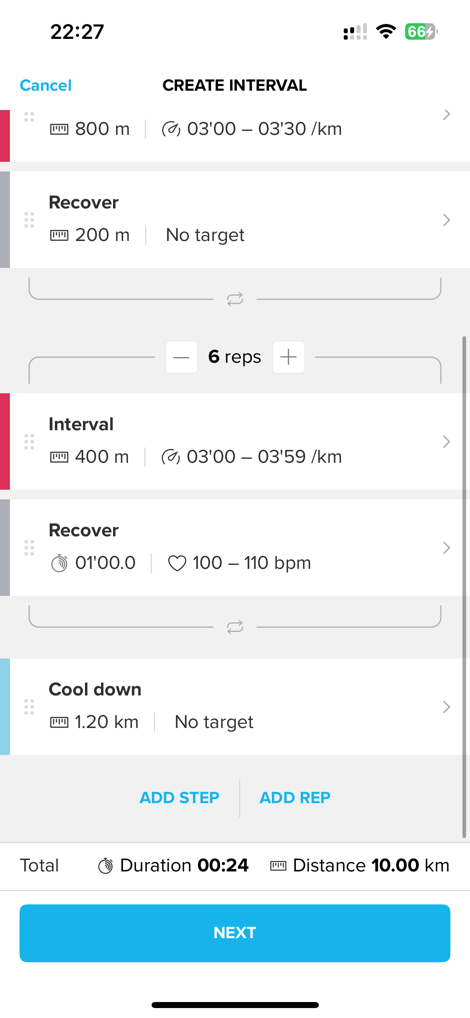
Task: Open the 400 m Interval step chevron
Action: 447,441
